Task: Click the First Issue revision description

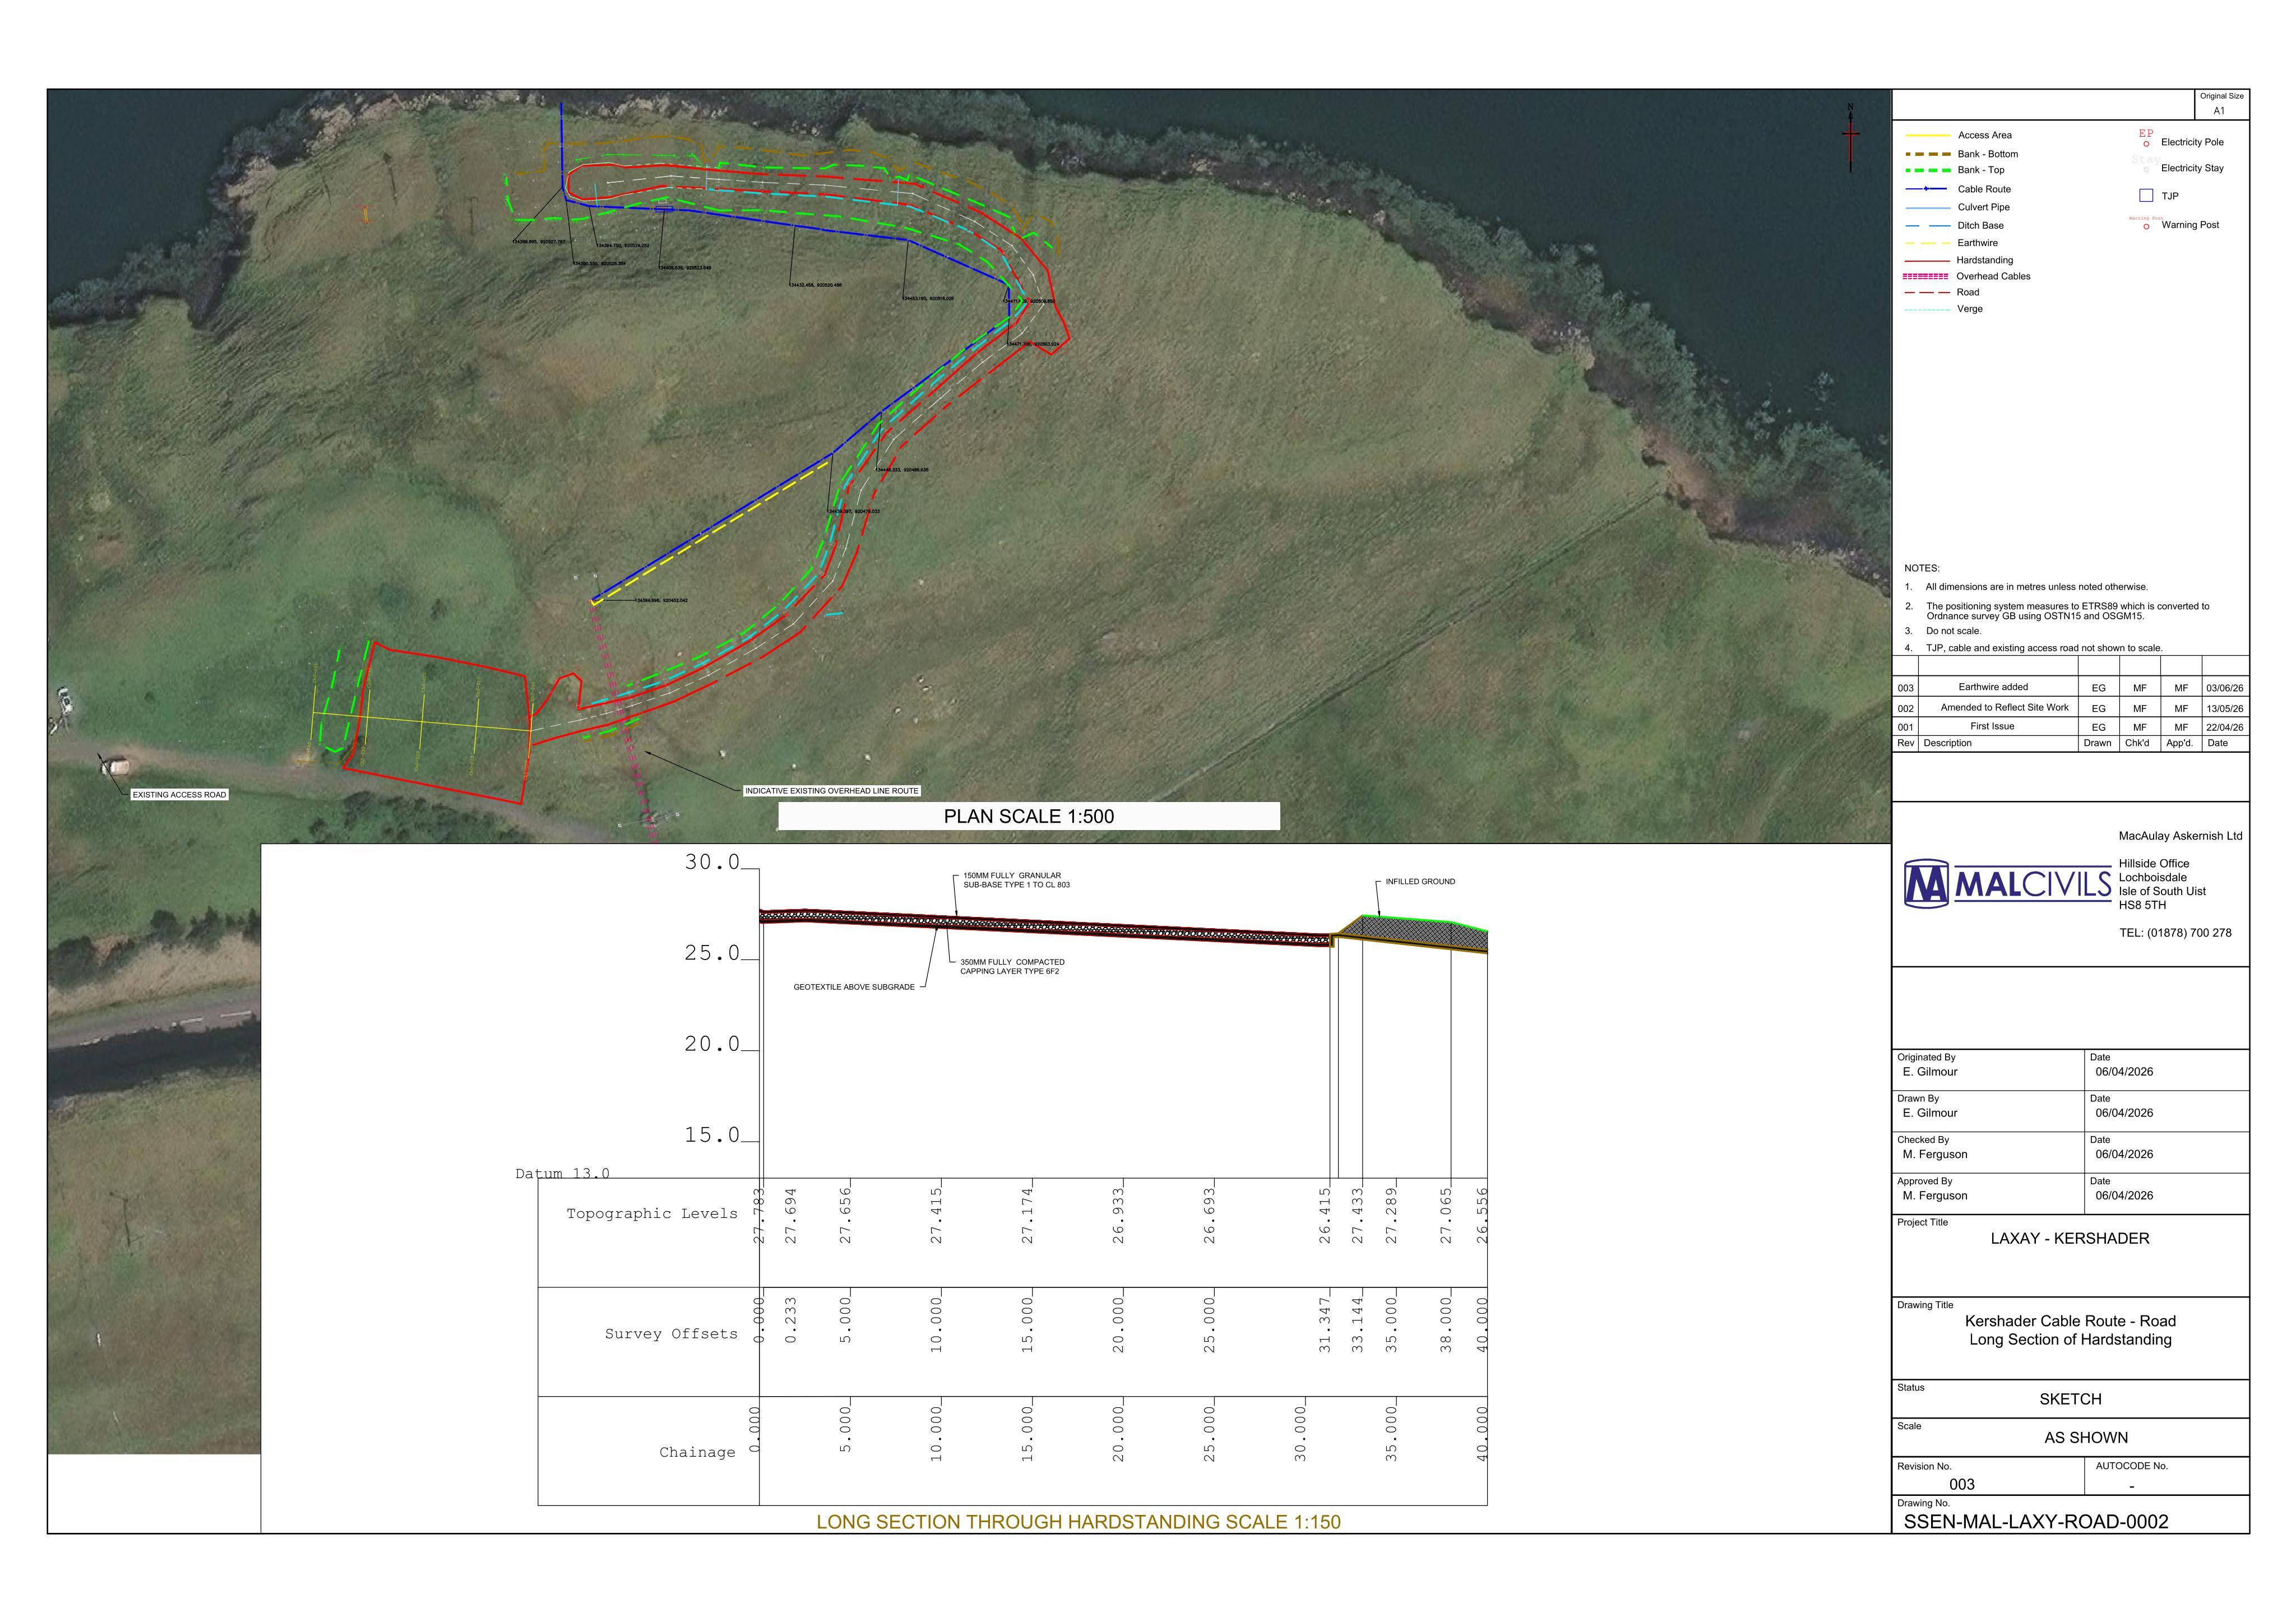Action: tap(1992, 726)
